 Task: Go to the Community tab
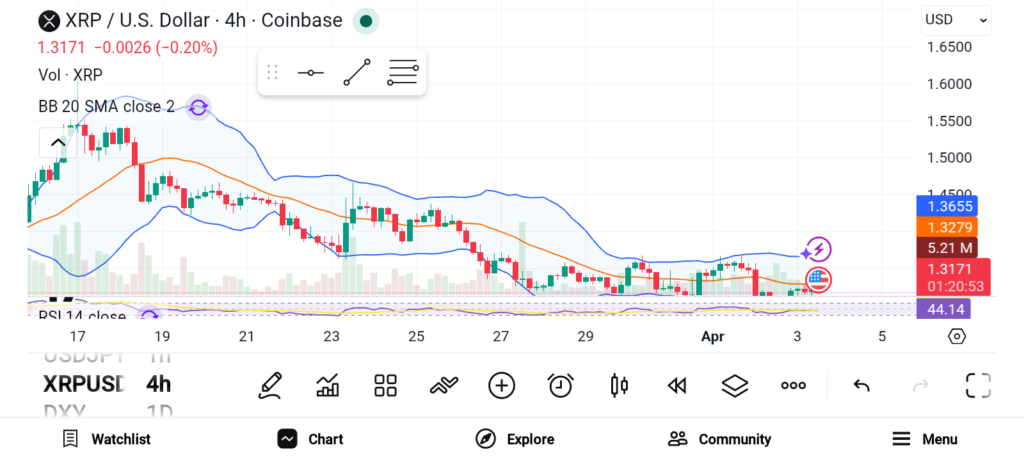(x=720, y=439)
